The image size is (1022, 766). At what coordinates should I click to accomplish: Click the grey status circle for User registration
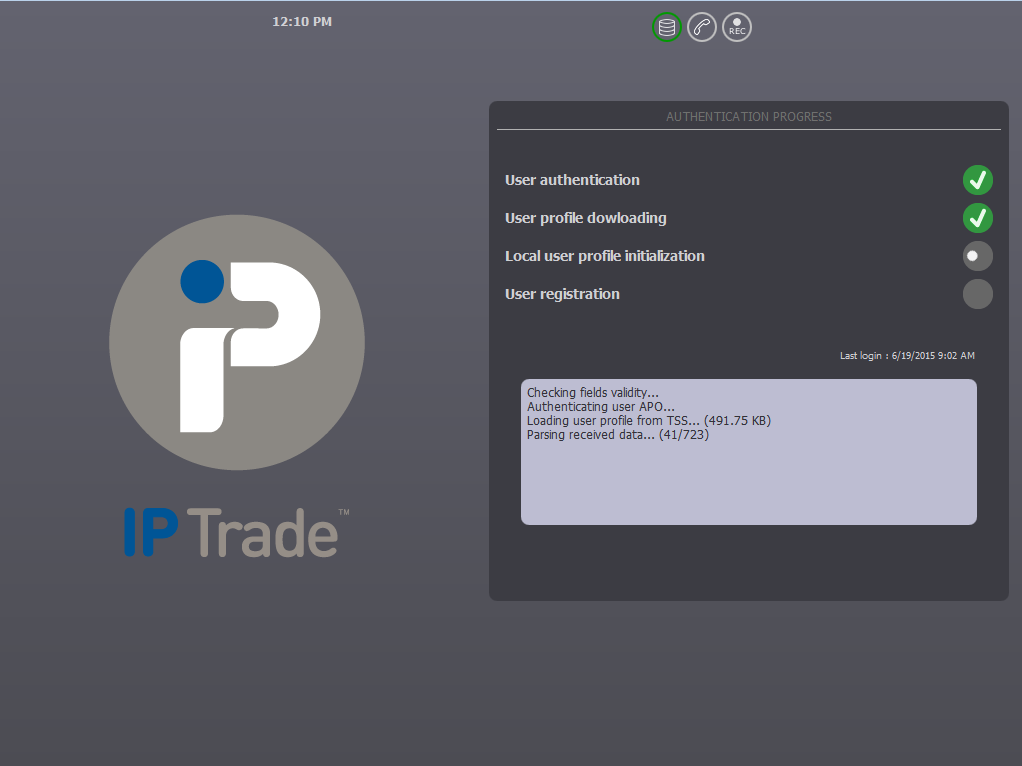pyautogui.click(x=978, y=294)
